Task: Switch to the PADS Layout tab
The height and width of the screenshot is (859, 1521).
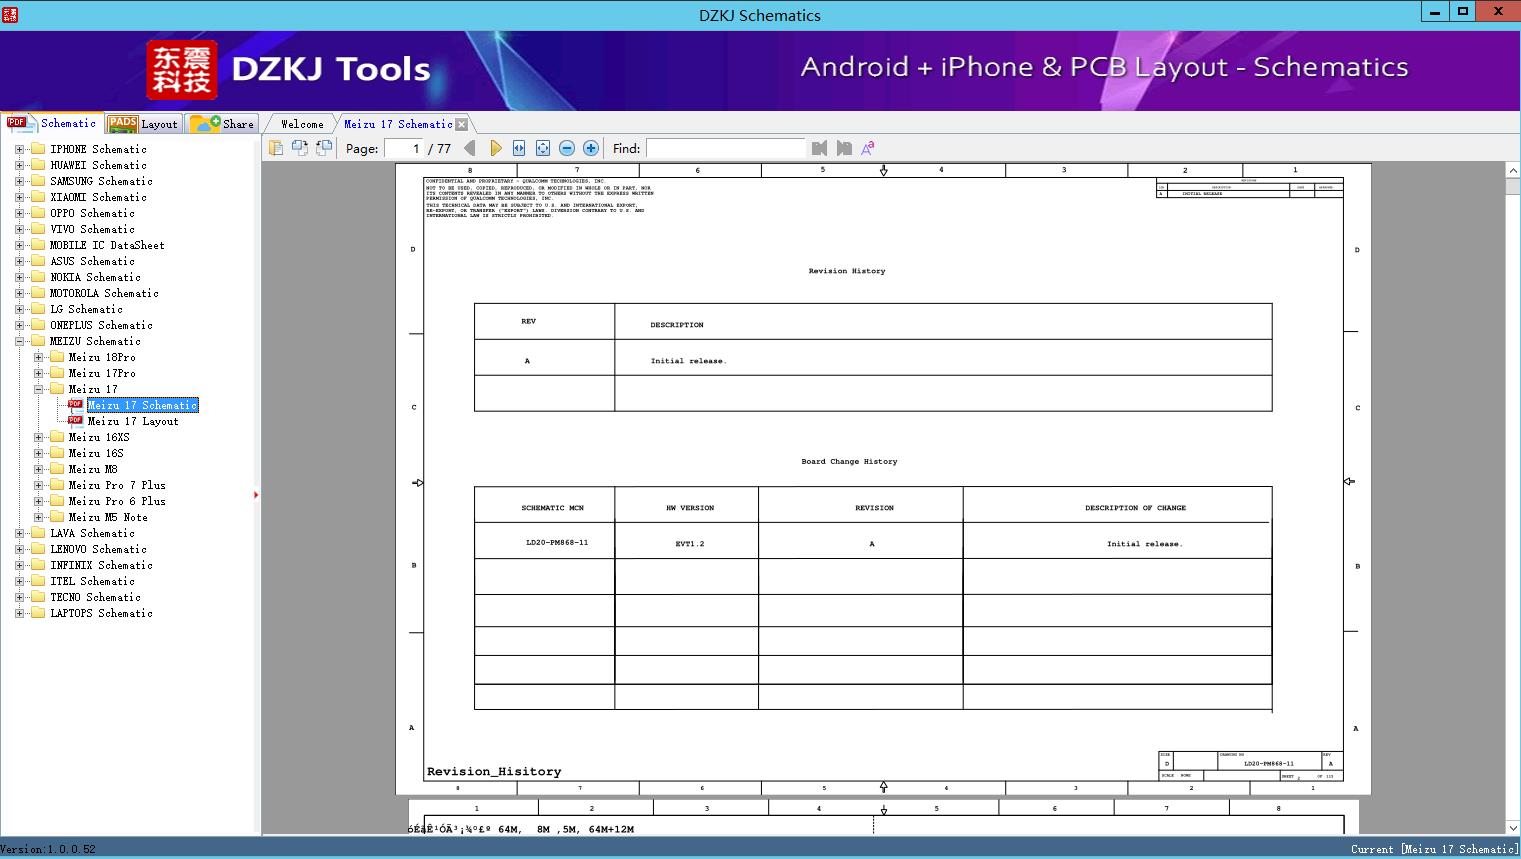Action: (x=142, y=124)
